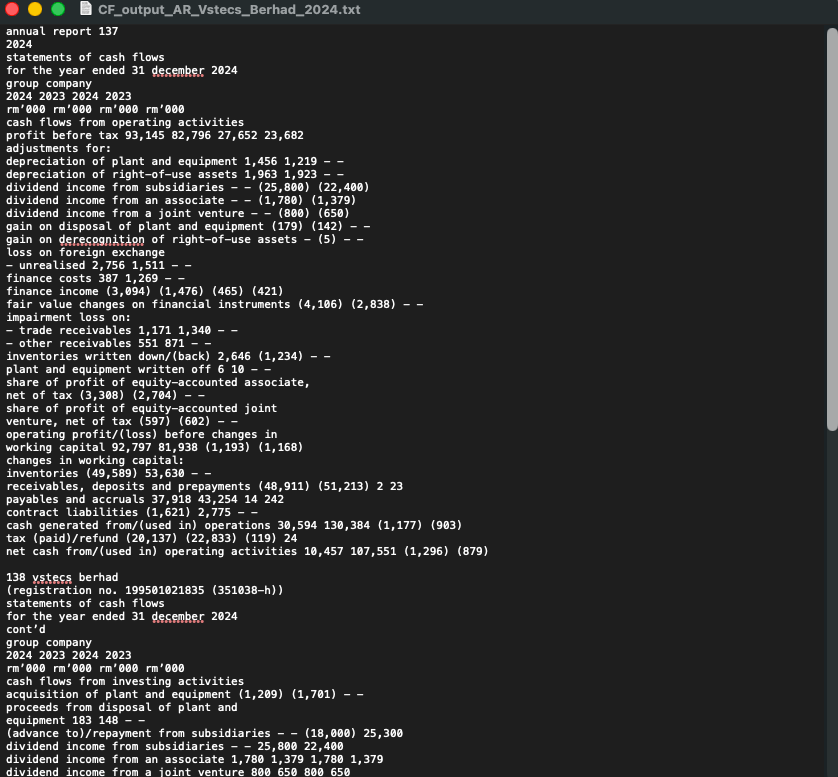
Task: Click the 'proceeds from disposal of plant and' line
Action: click(x=122, y=707)
